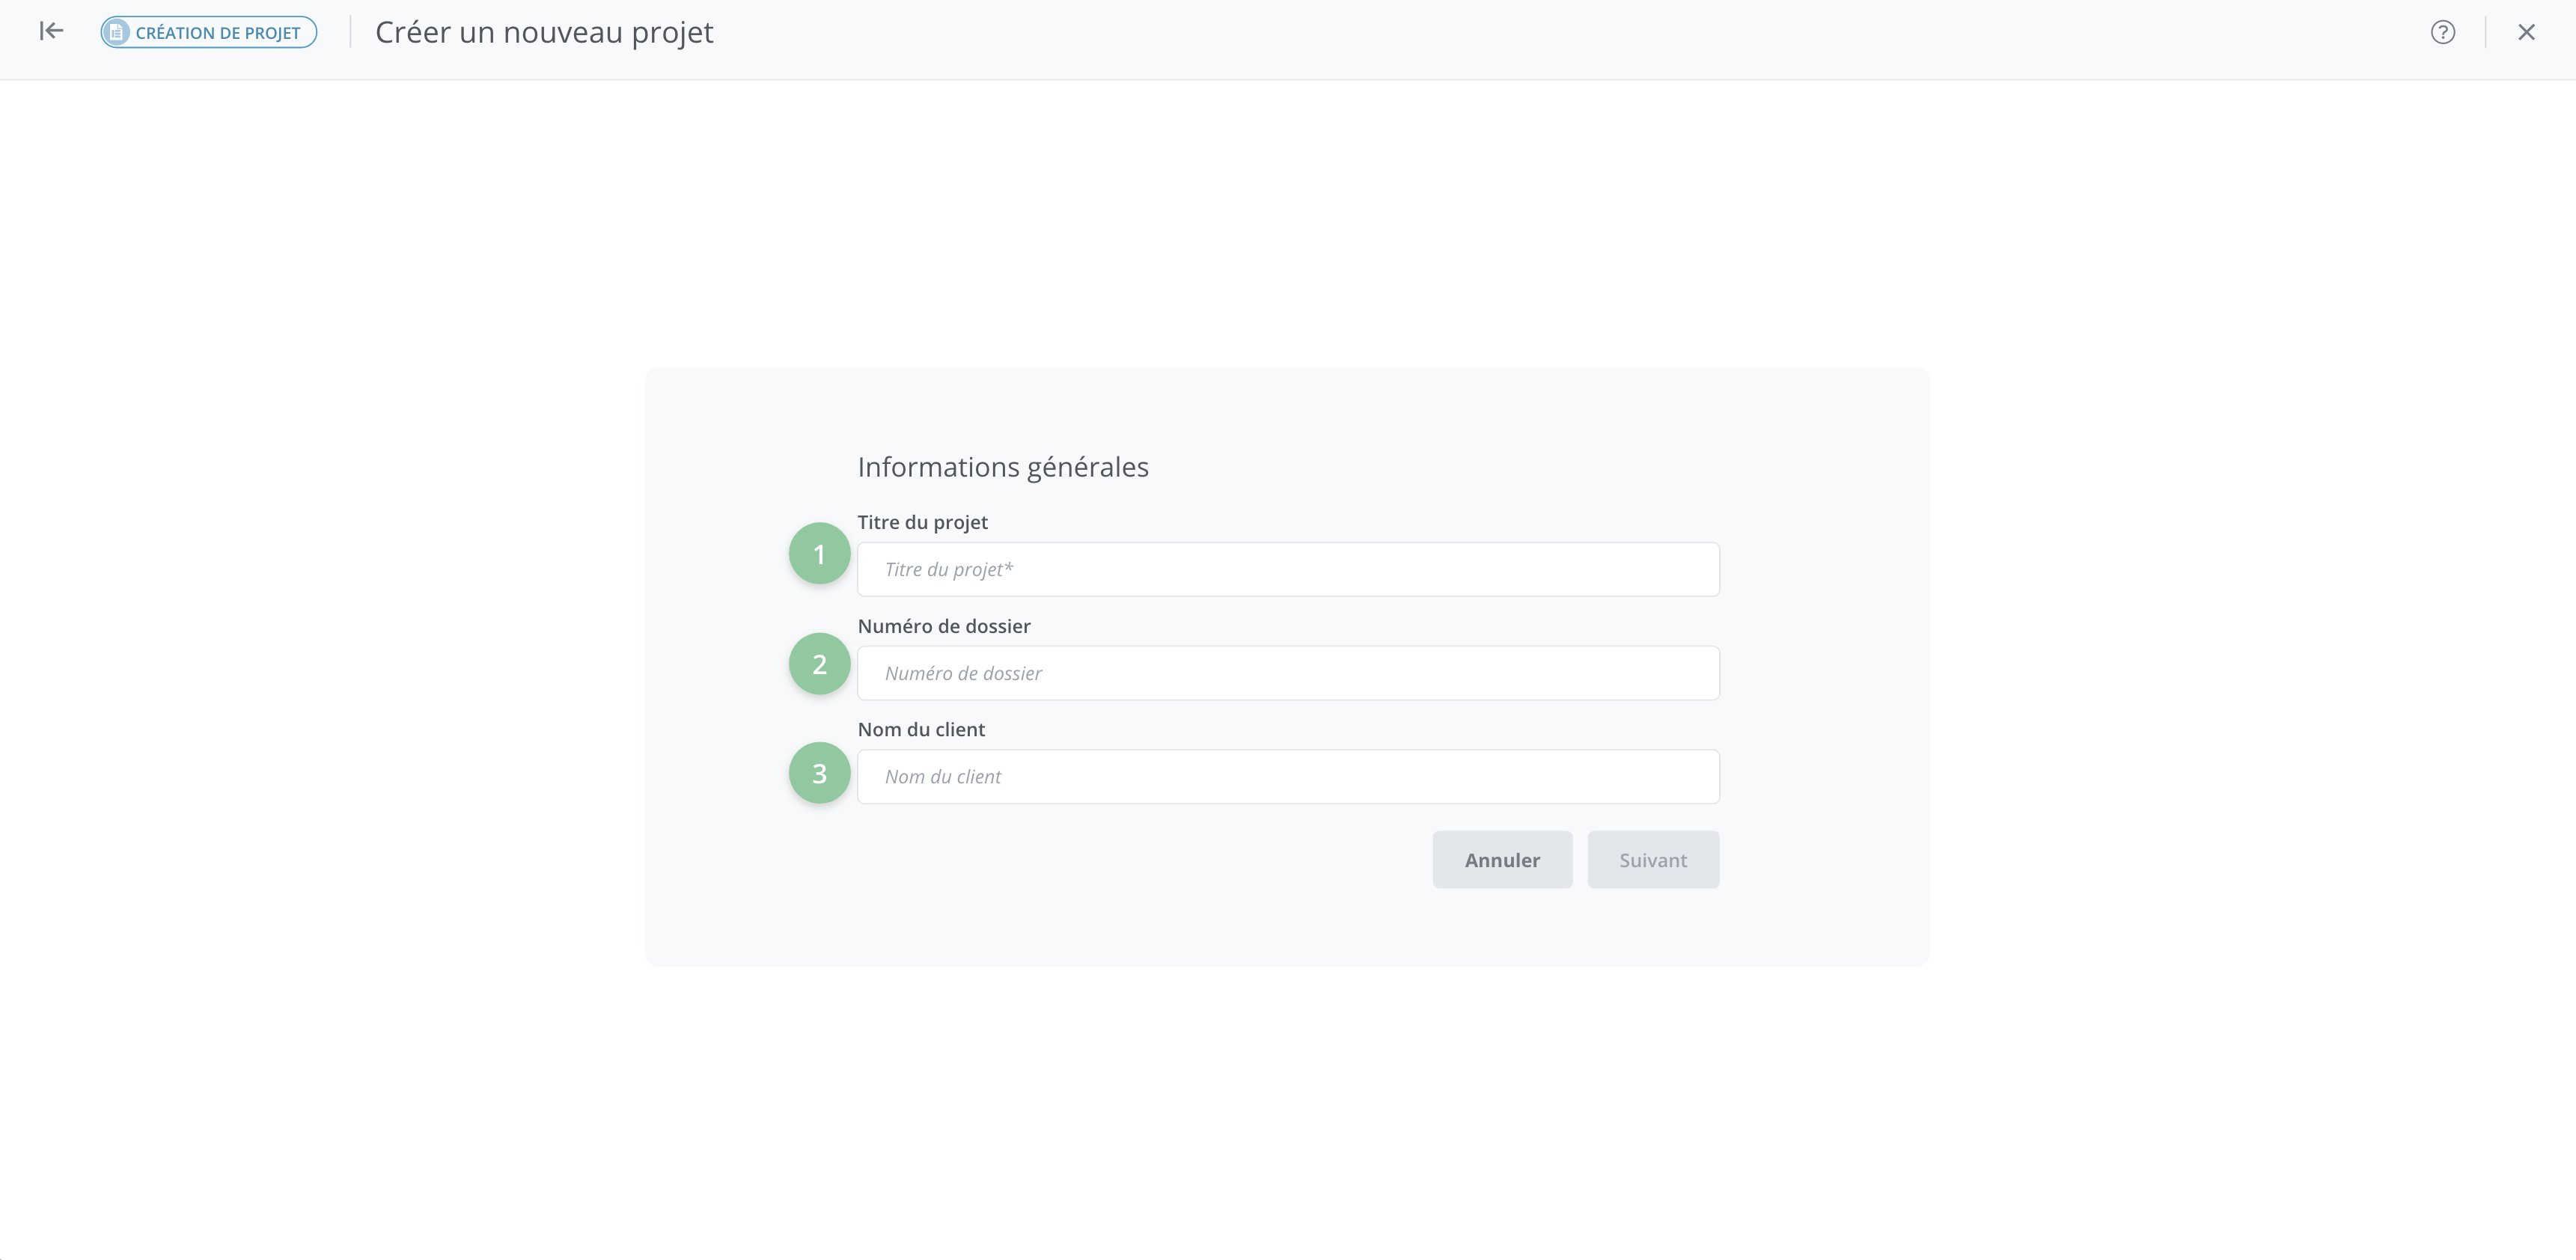Click the collapse-back arrow icon in header

coord(51,31)
